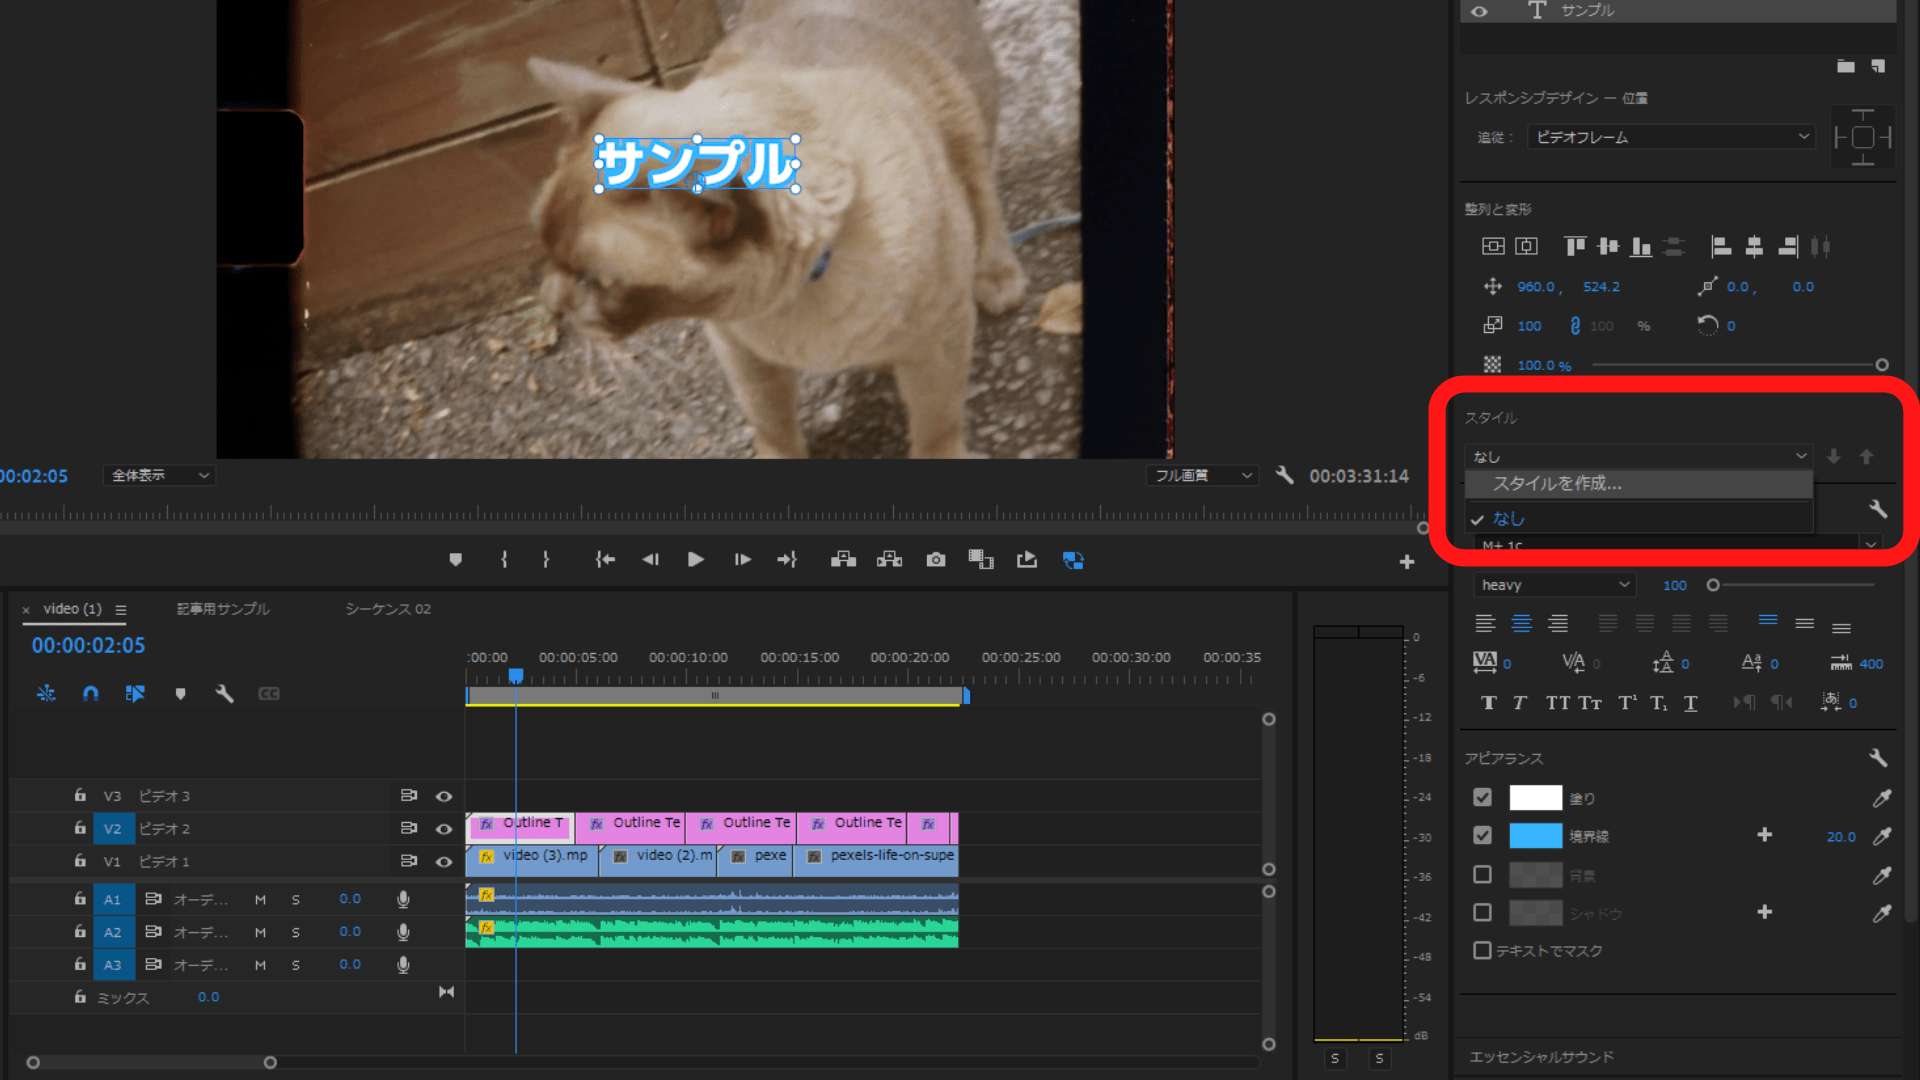Uncheck the fill (塗り) checkbox
The image size is (1920, 1080).
[x=1482, y=797]
